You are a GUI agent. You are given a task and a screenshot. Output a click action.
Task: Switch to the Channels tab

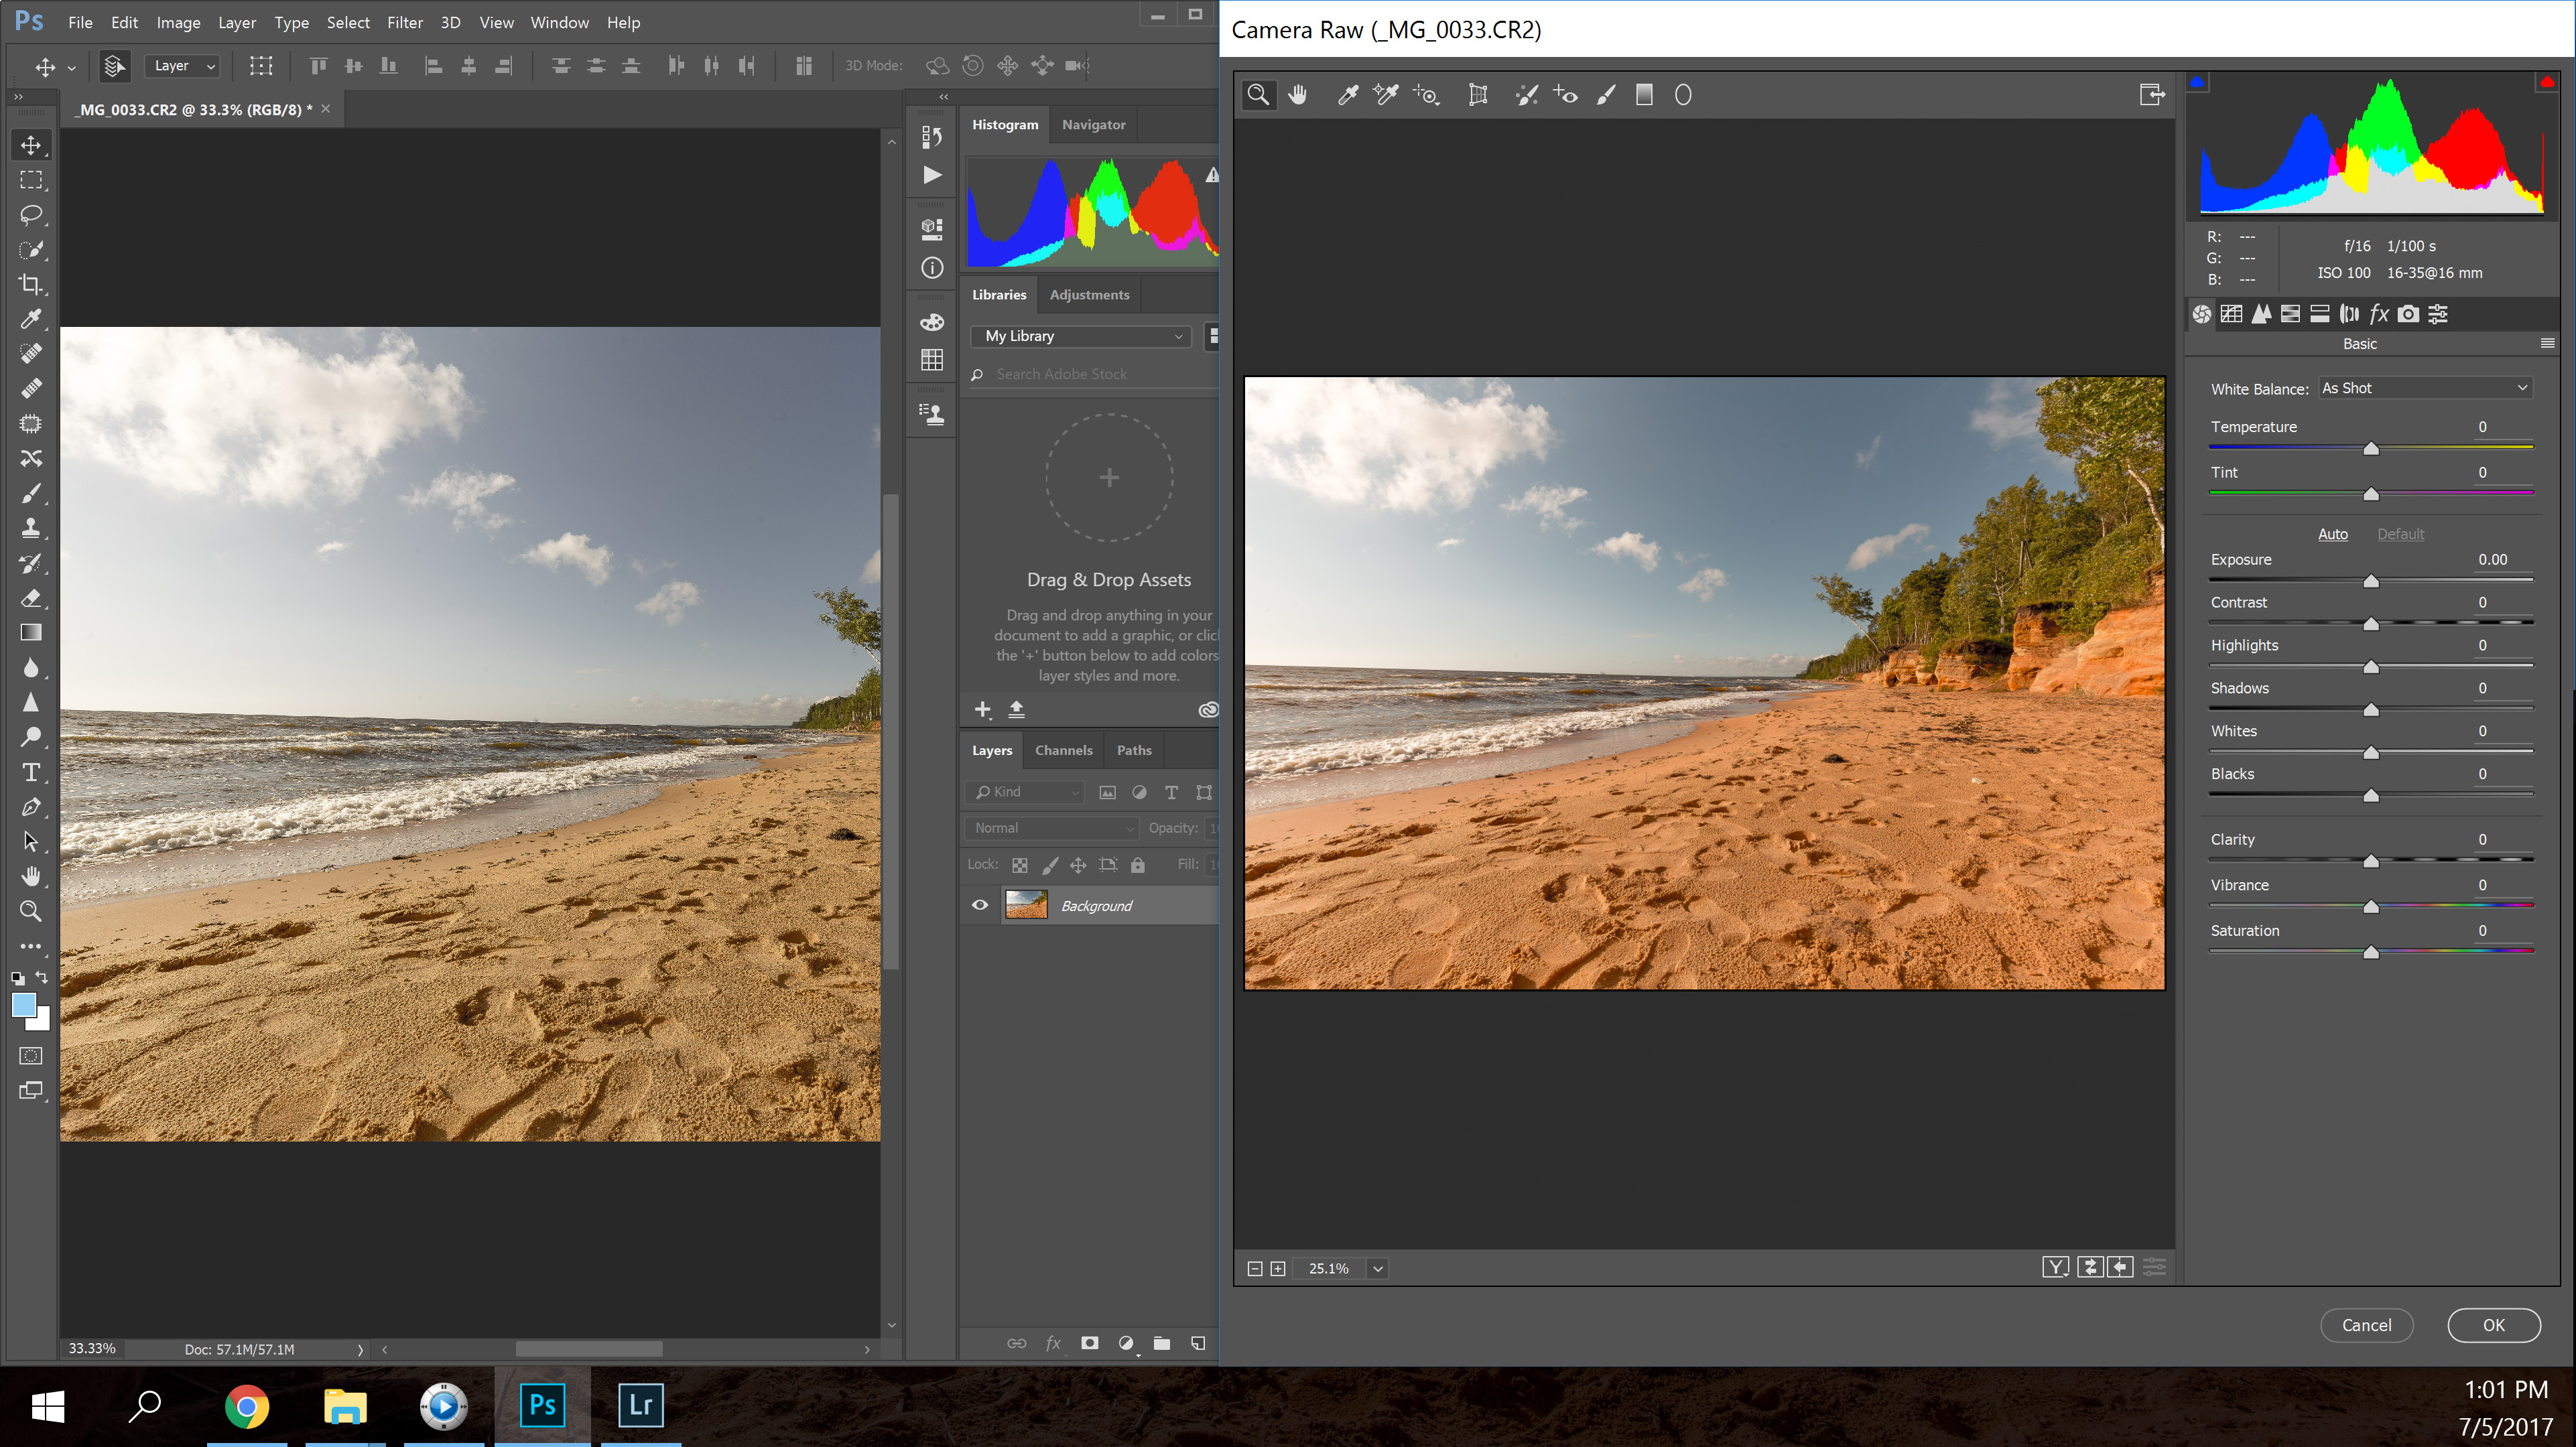point(1063,750)
